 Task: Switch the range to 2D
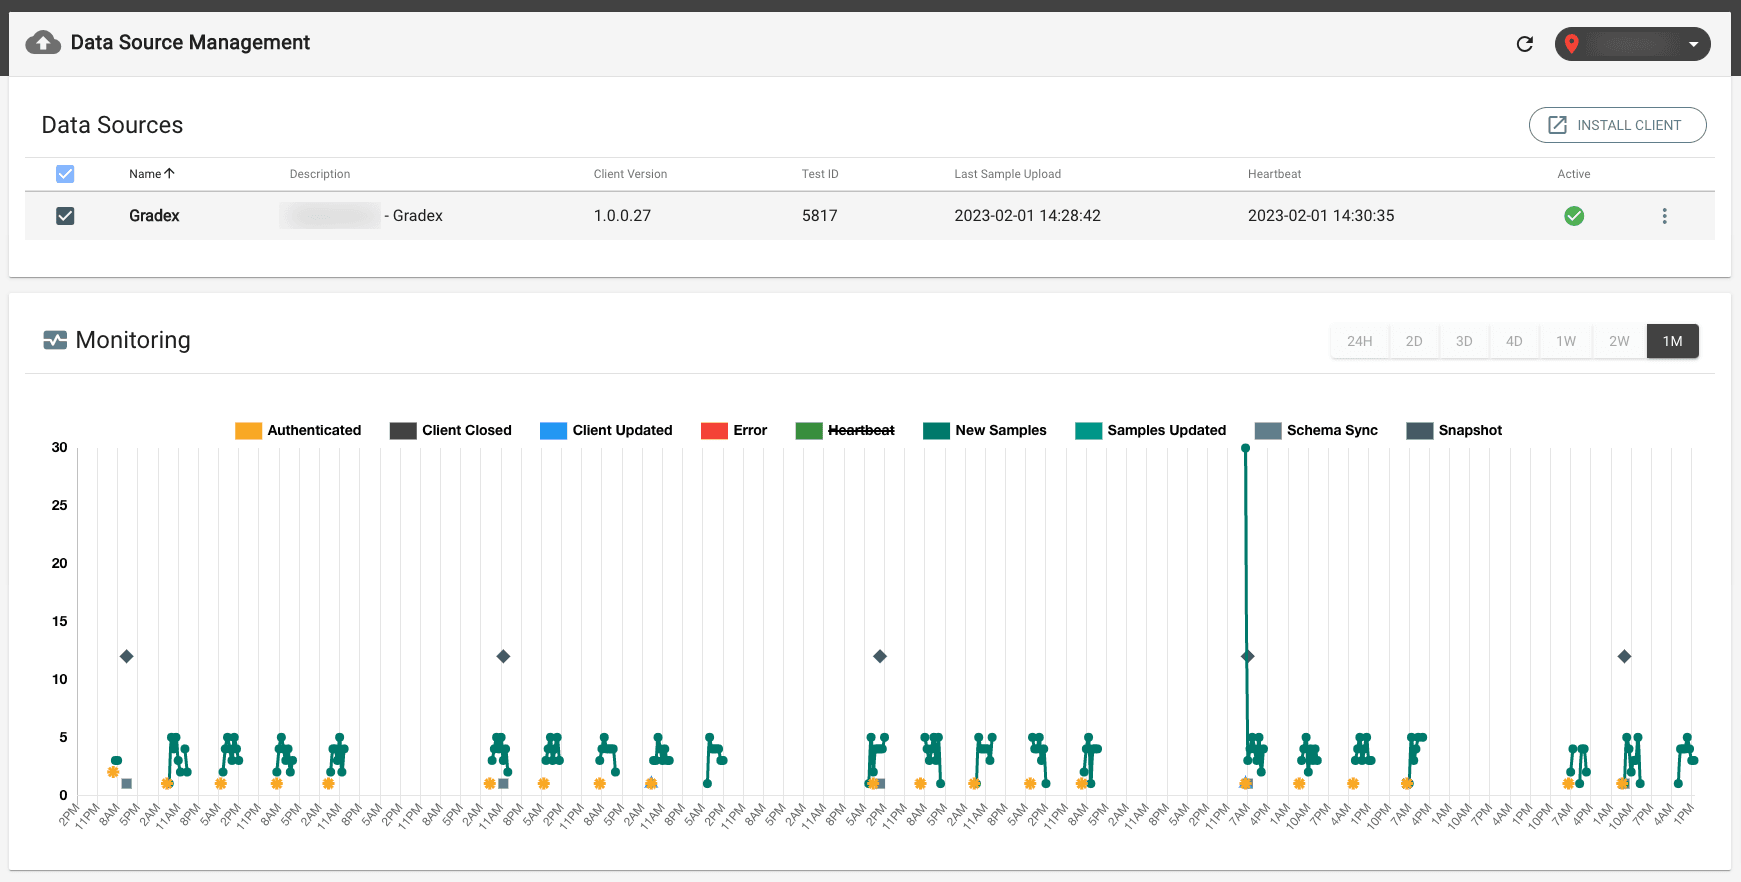coord(1414,341)
